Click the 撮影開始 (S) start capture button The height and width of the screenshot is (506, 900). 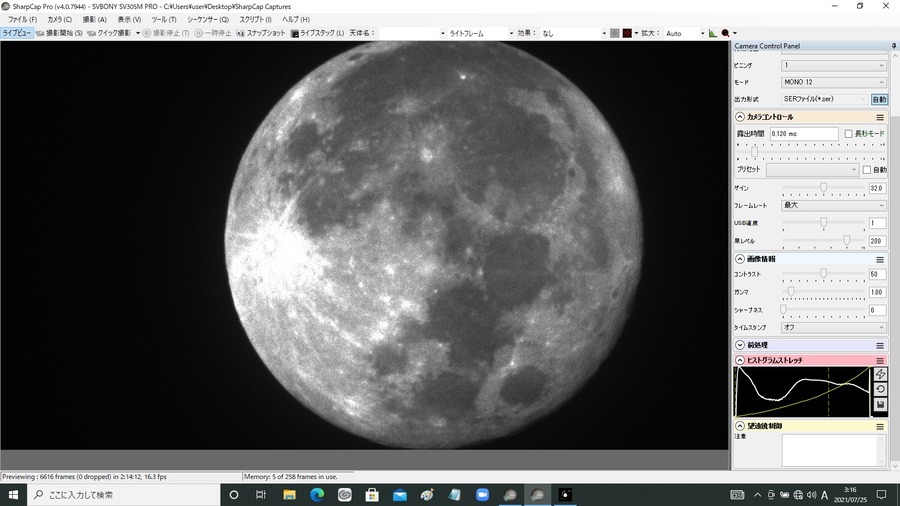click(60, 33)
